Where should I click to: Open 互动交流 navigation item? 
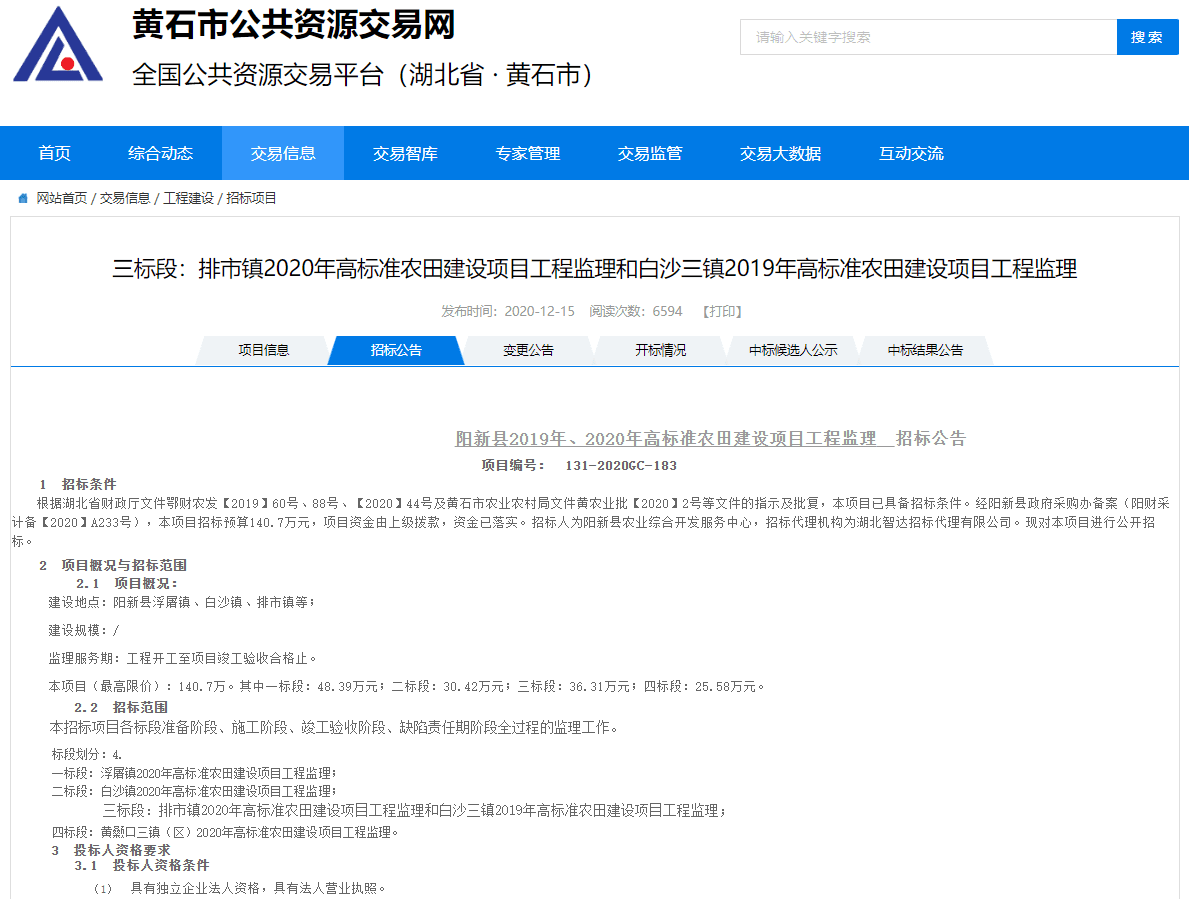point(911,153)
